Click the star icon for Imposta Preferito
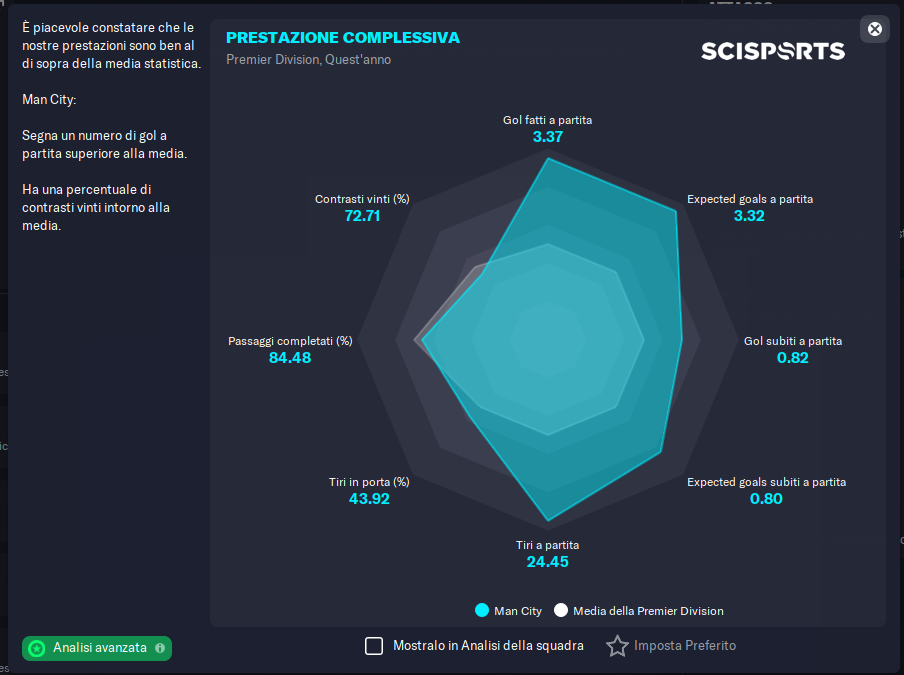This screenshot has width=904, height=675. 617,646
